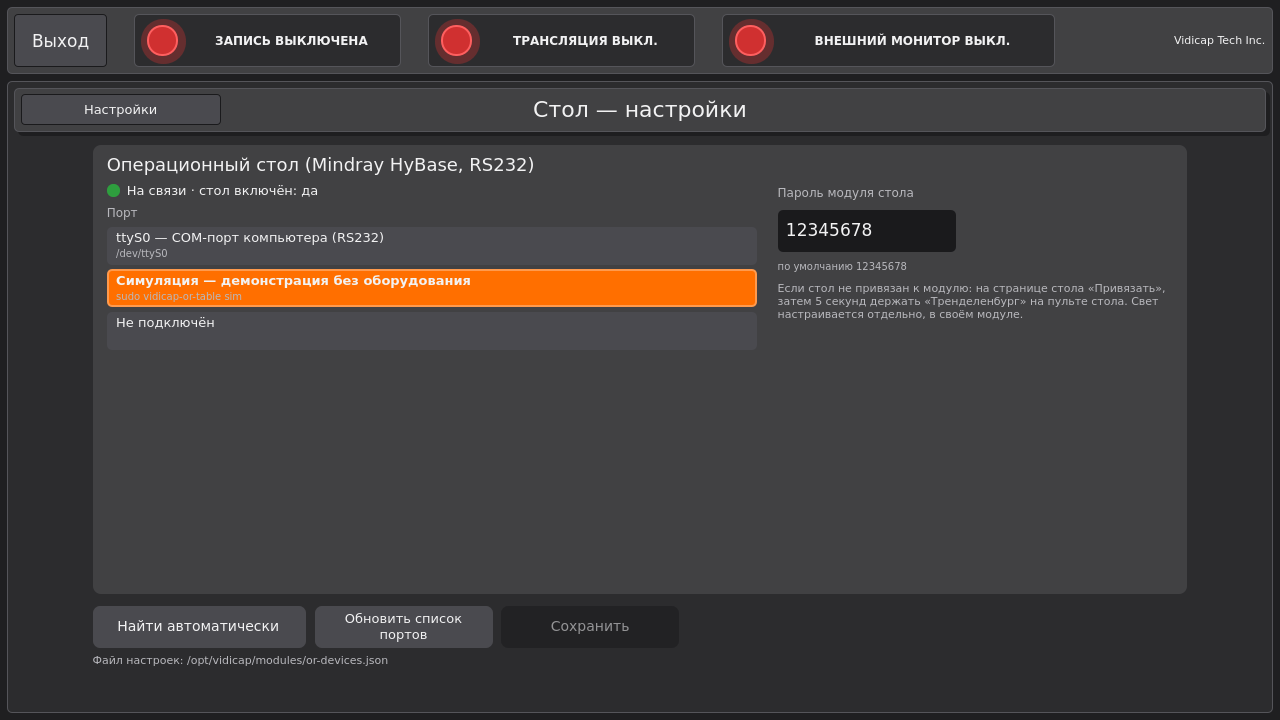Click the по умолчанию 12345678 hint
1280x720 pixels.
click(842, 267)
